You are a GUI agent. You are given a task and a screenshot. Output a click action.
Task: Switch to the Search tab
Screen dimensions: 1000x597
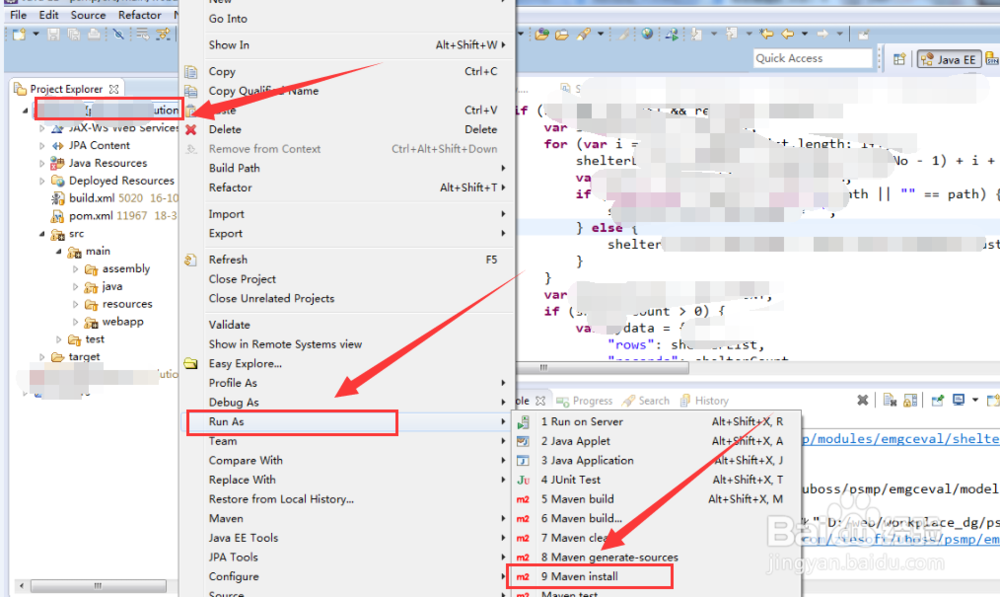click(x=647, y=401)
